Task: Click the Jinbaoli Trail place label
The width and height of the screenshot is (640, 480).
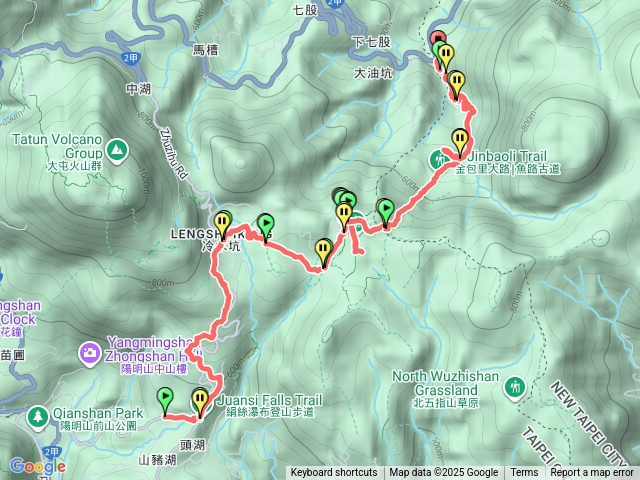Action: pyautogui.click(x=508, y=162)
